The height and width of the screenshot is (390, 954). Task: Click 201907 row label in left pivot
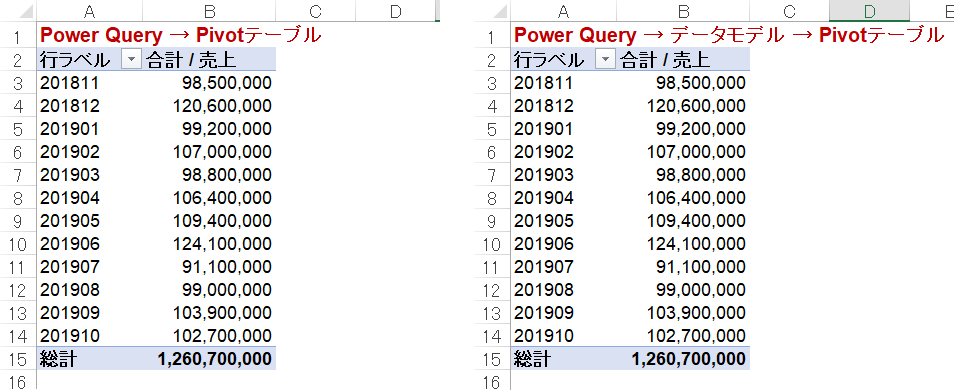pos(70,267)
